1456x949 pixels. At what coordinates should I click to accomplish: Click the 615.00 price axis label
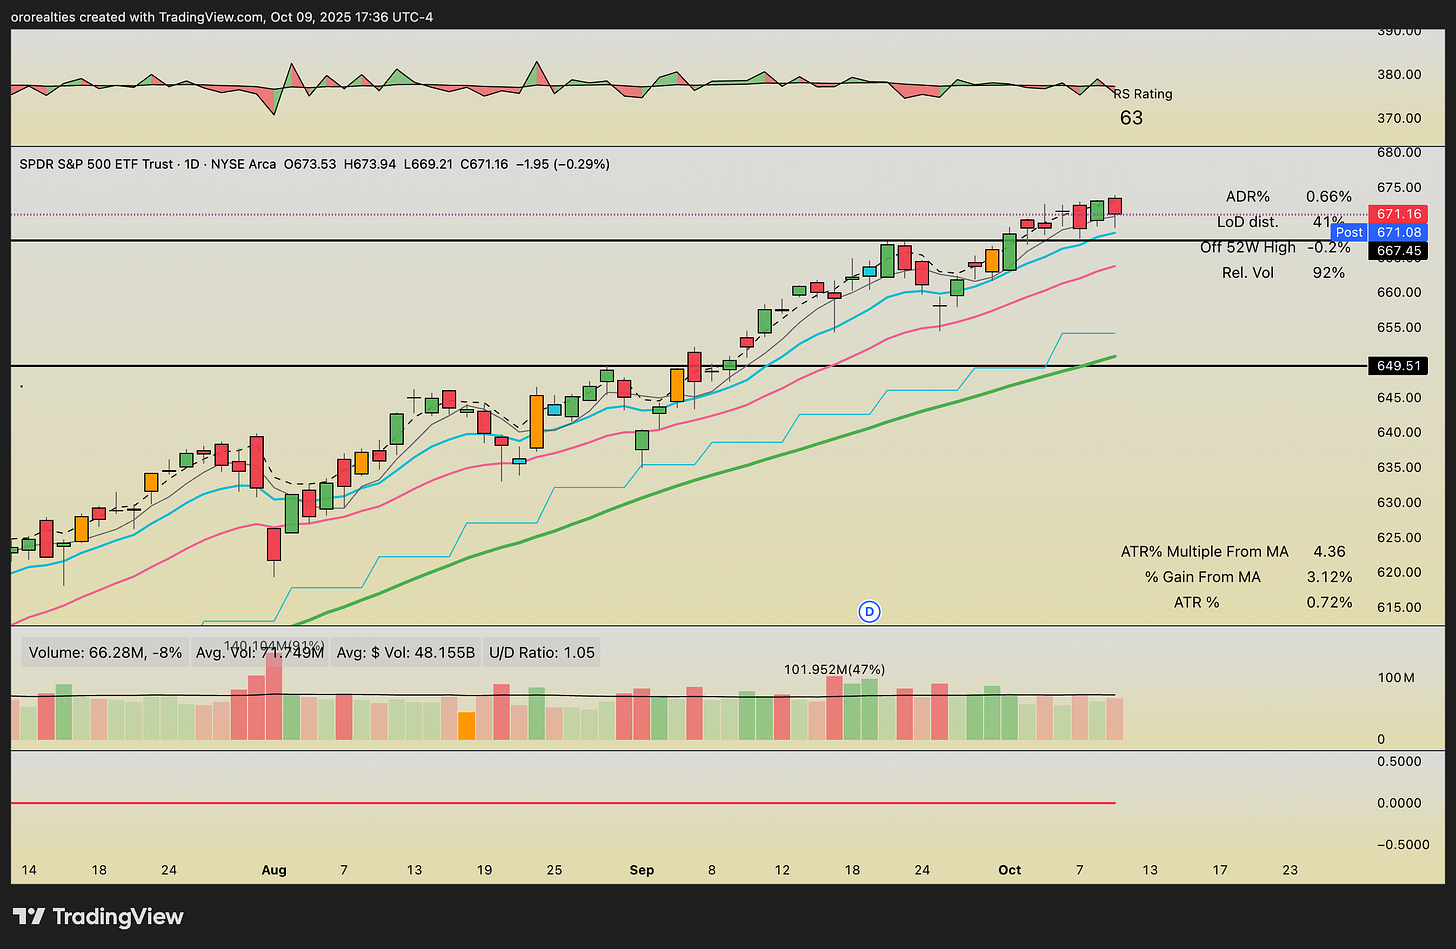1399,607
